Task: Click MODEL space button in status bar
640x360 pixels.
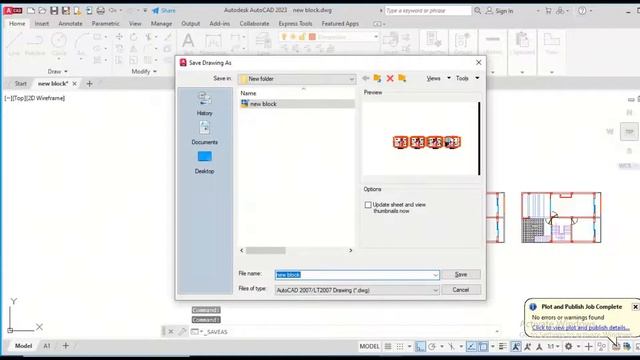Action: tap(369, 347)
